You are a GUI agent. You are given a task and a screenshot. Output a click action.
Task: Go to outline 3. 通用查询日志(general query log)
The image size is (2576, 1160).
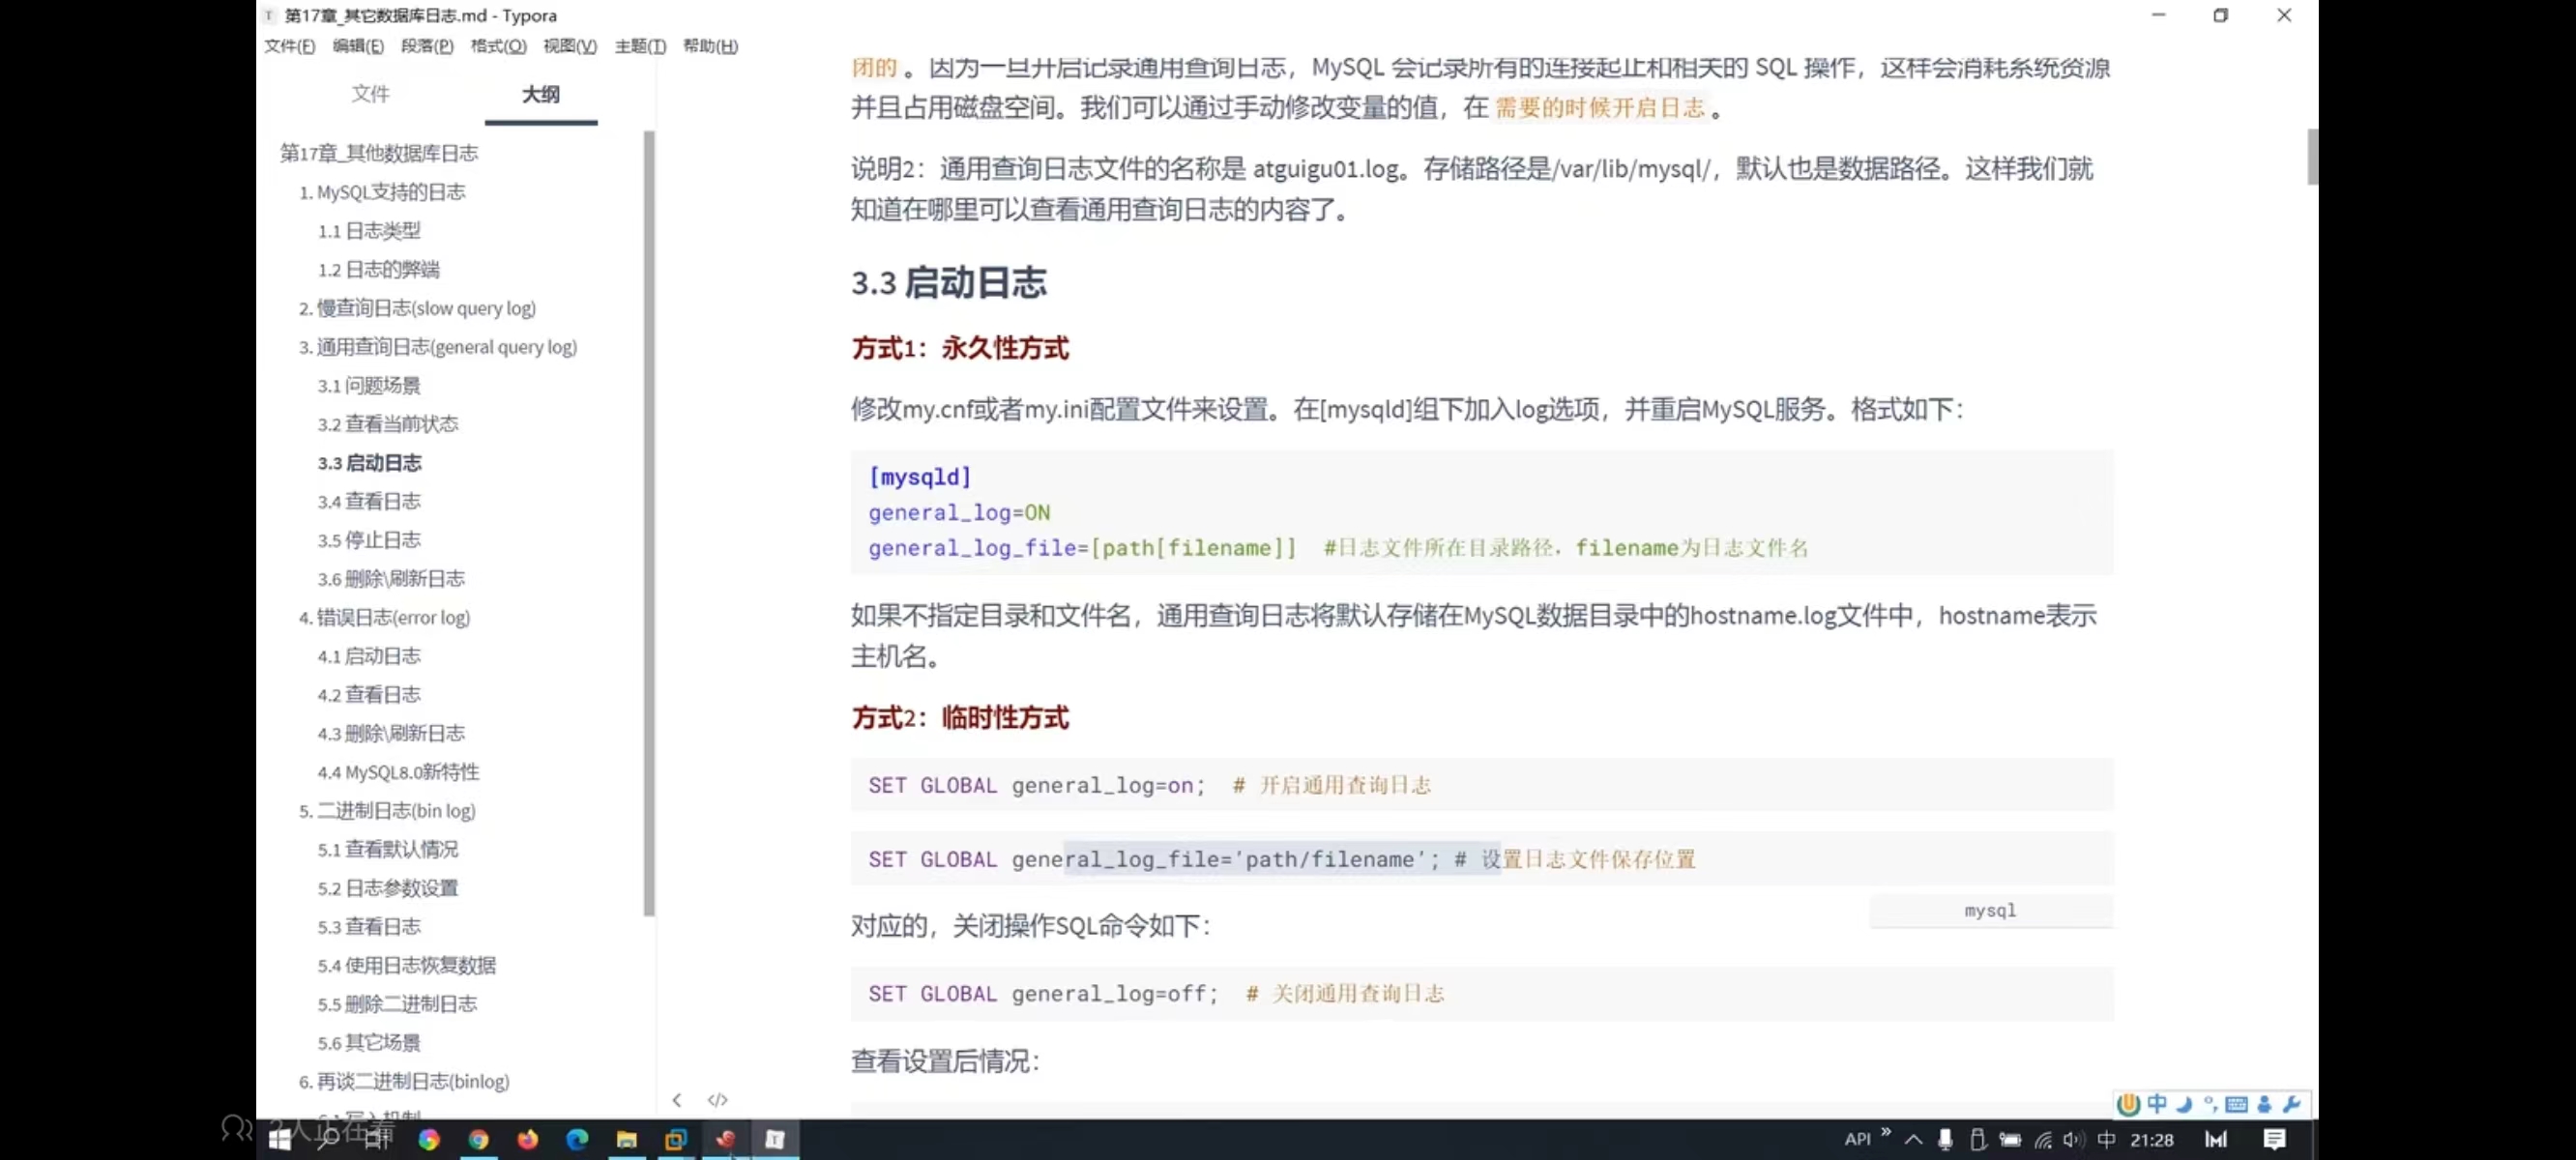coord(438,347)
